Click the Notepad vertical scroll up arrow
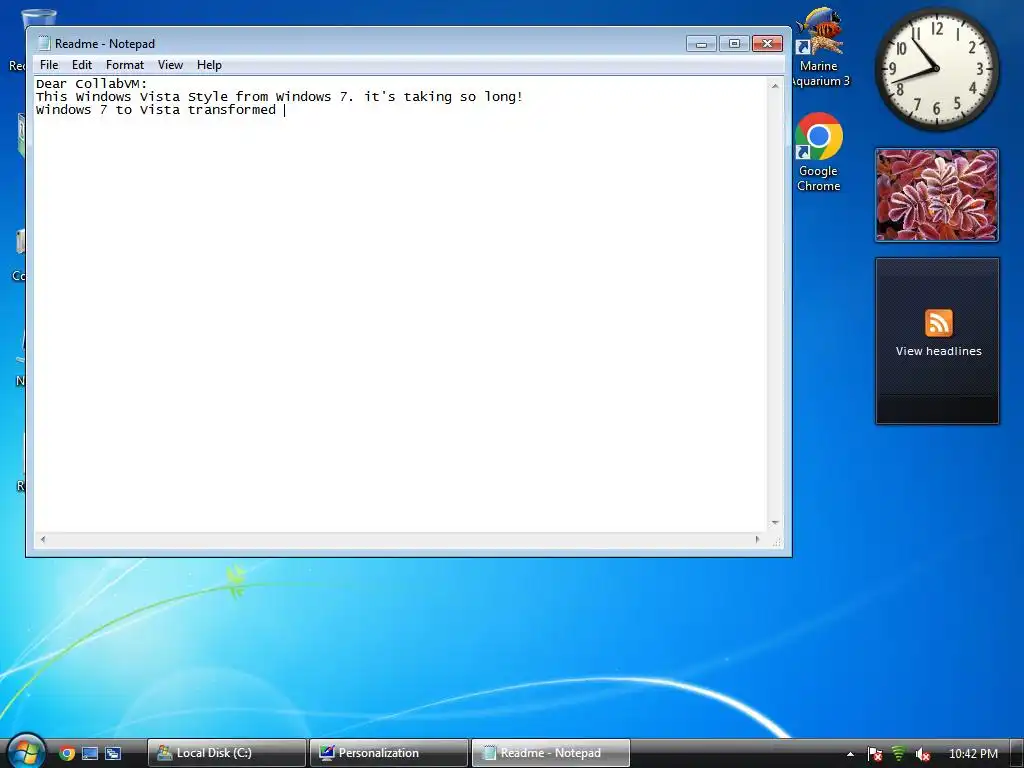Image resolution: width=1024 pixels, height=768 pixels. [x=775, y=86]
